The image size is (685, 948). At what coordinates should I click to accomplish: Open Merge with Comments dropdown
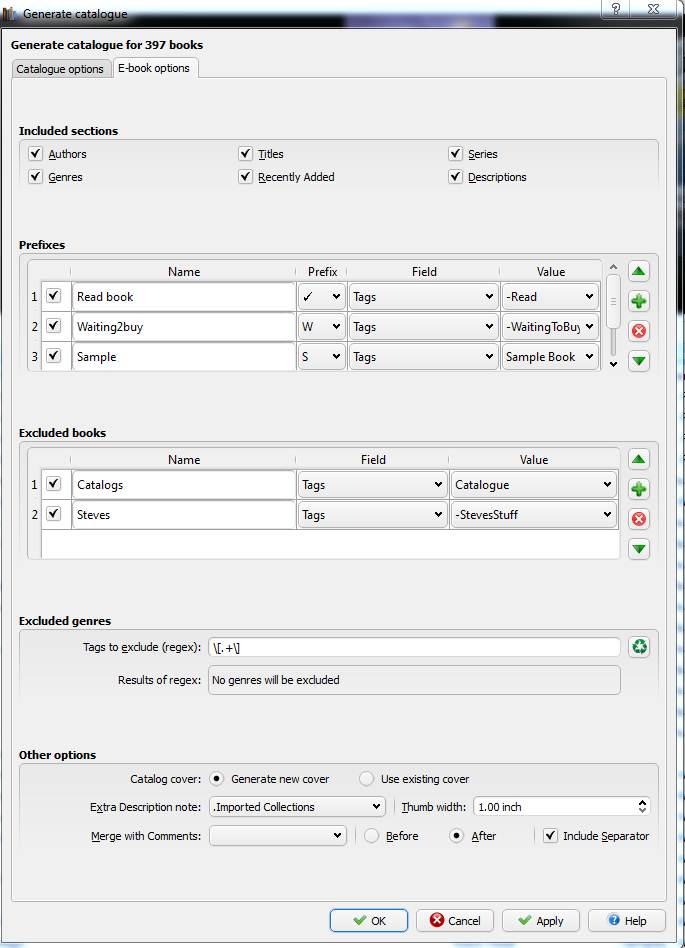point(278,836)
